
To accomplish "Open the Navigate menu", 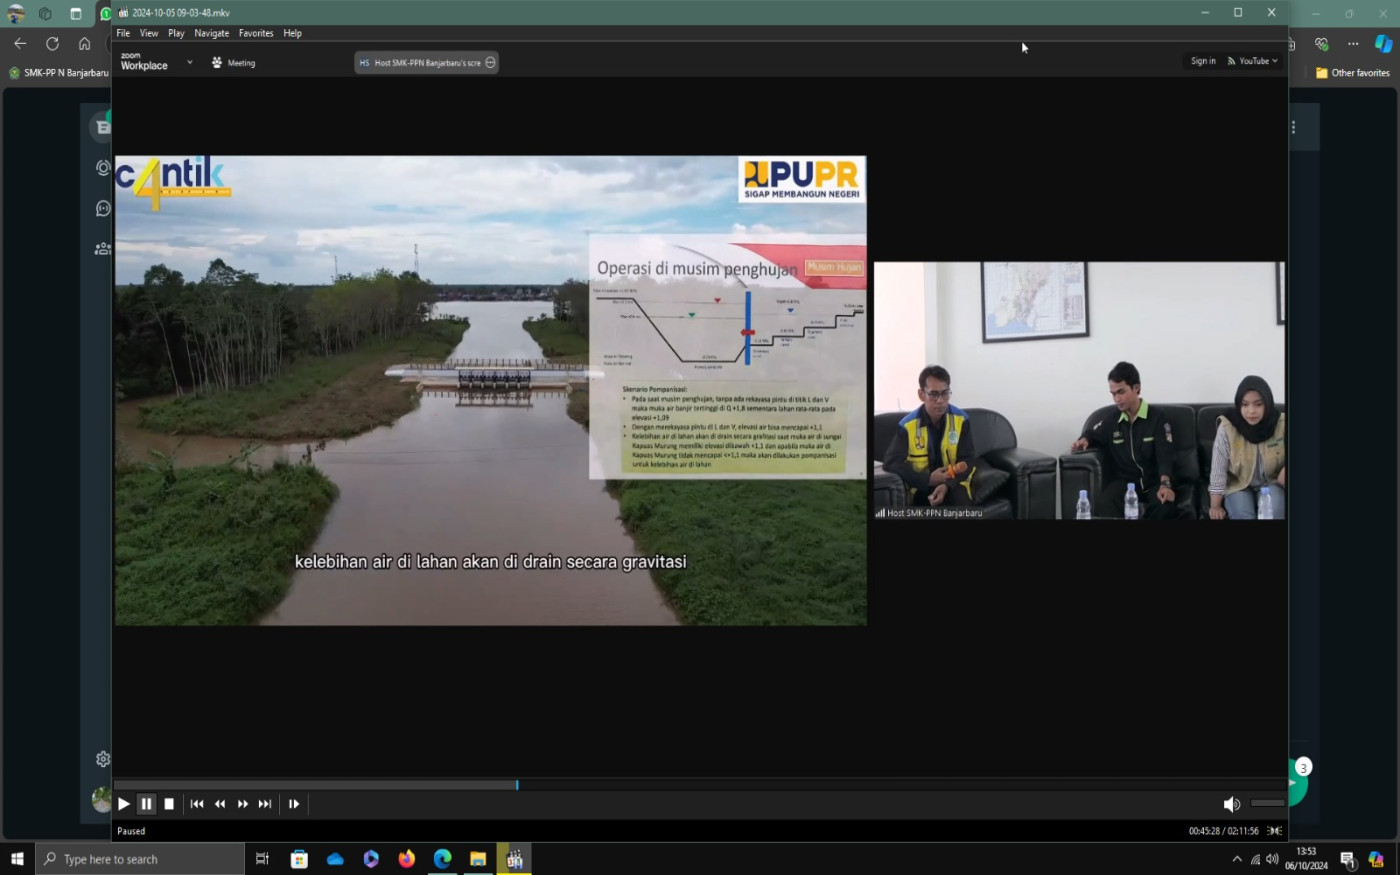I will click(211, 33).
